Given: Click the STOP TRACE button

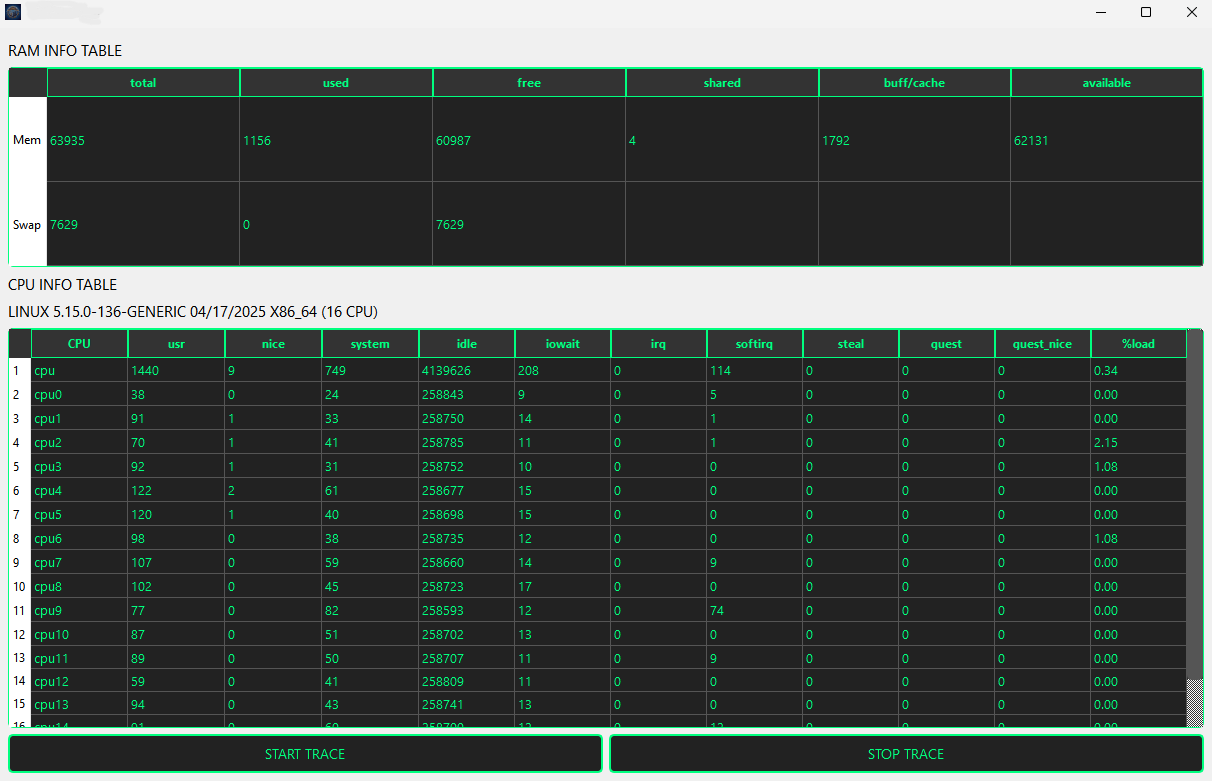Looking at the screenshot, I should (906, 754).
